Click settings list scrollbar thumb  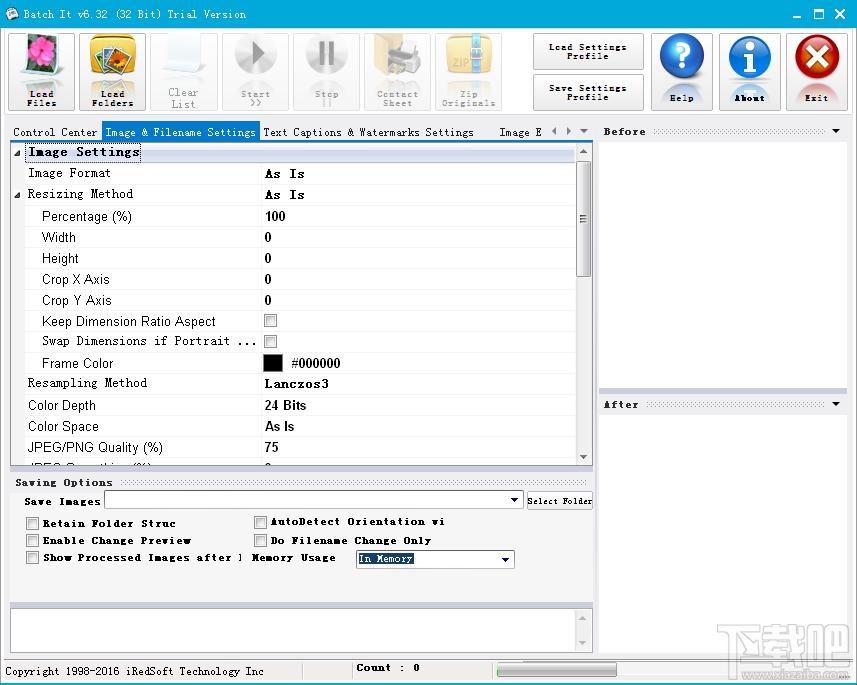[x=584, y=219]
